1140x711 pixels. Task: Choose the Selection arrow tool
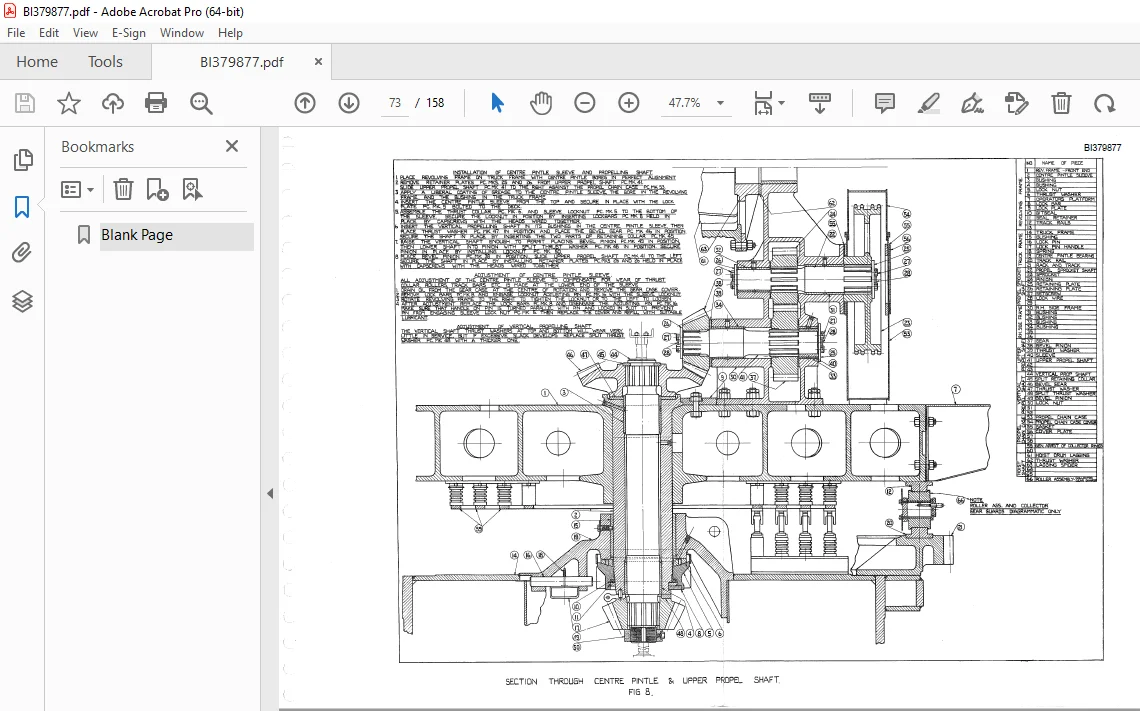pos(497,103)
